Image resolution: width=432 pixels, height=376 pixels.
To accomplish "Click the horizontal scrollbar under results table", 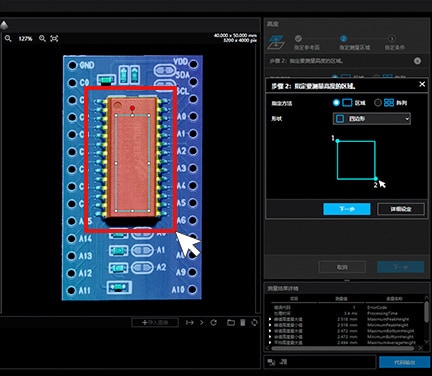I will tap(342, 348).
